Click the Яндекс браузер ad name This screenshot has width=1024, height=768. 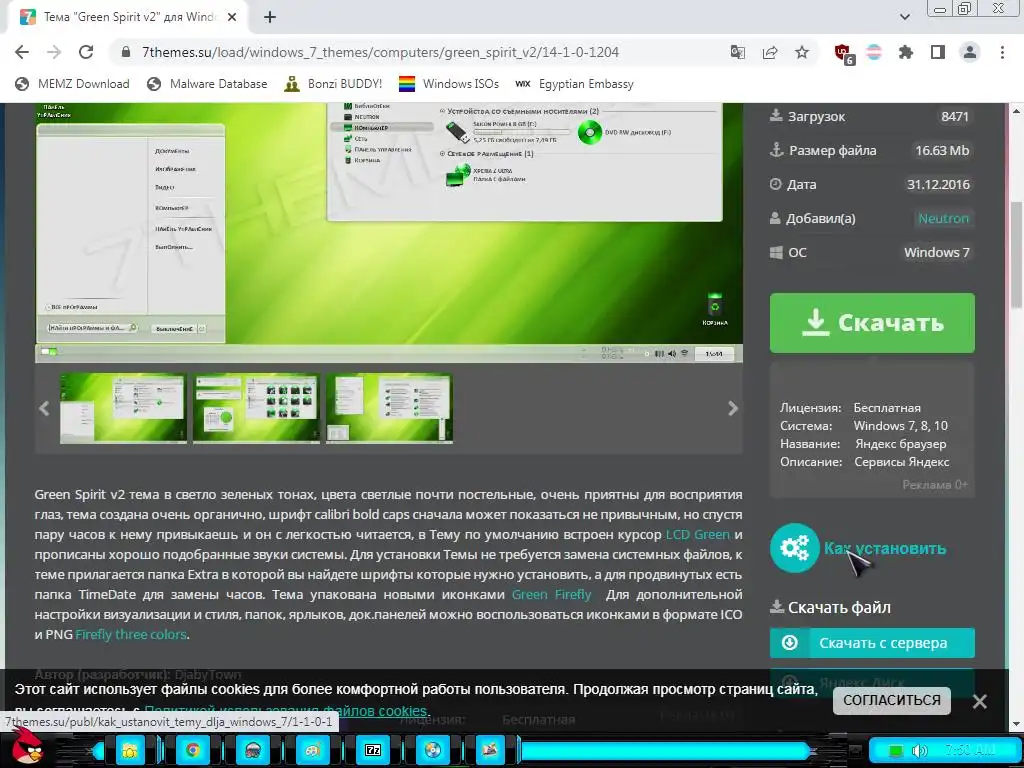click(901, 443)
